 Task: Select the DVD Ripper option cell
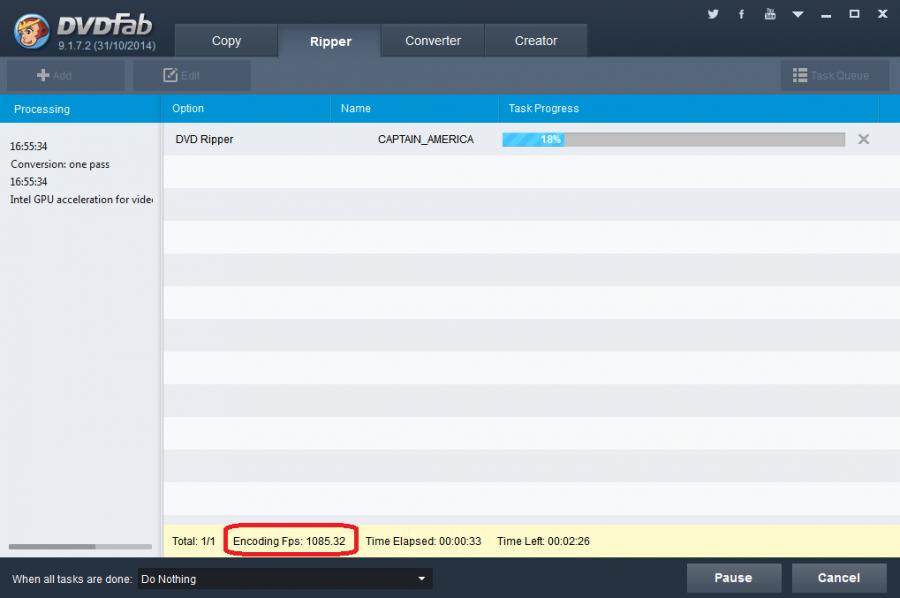point(204,139)
